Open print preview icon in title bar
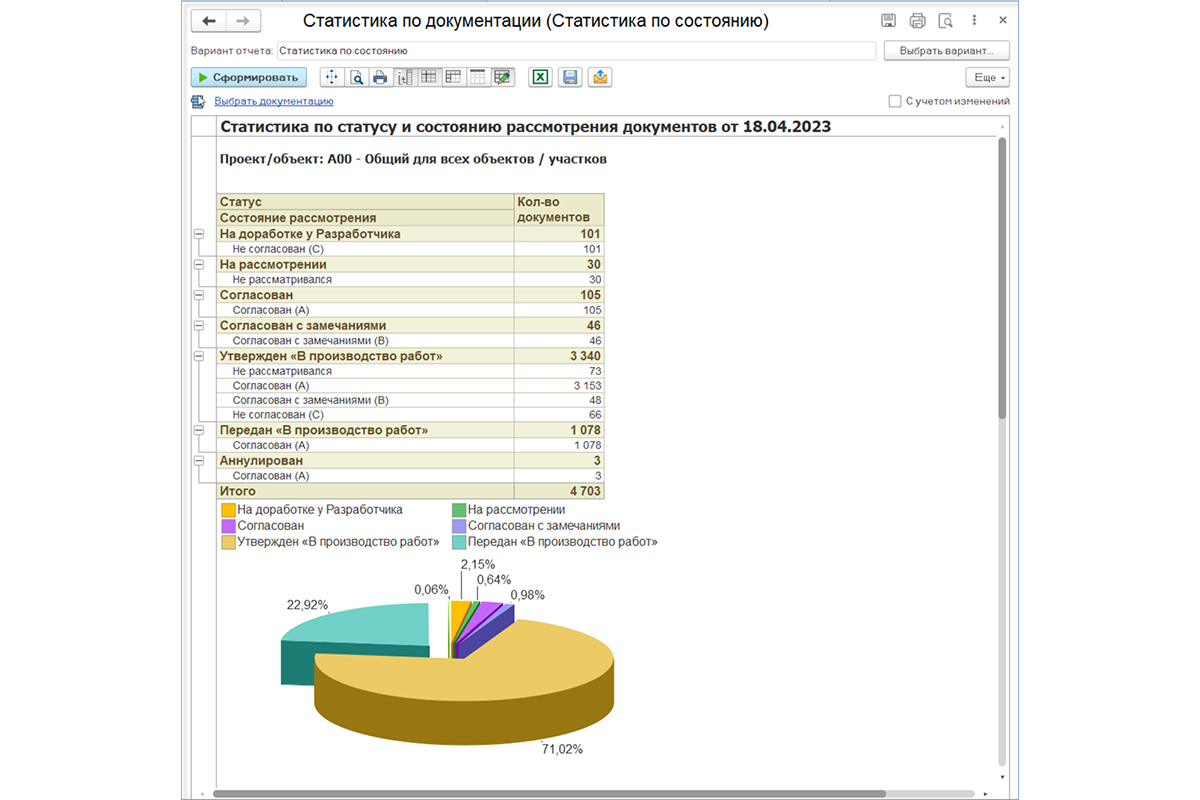This screenshot has height=800, width=1200. coord(945,21)
